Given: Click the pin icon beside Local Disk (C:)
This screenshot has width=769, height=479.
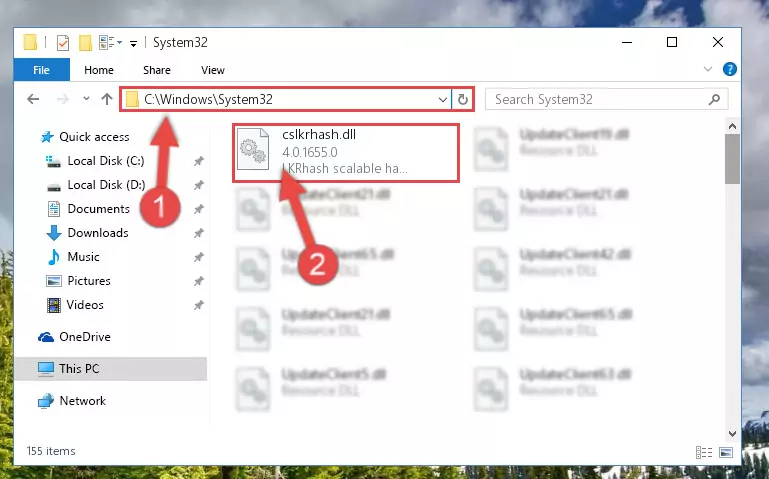Looking at the screenshot, I should point(198,161).
